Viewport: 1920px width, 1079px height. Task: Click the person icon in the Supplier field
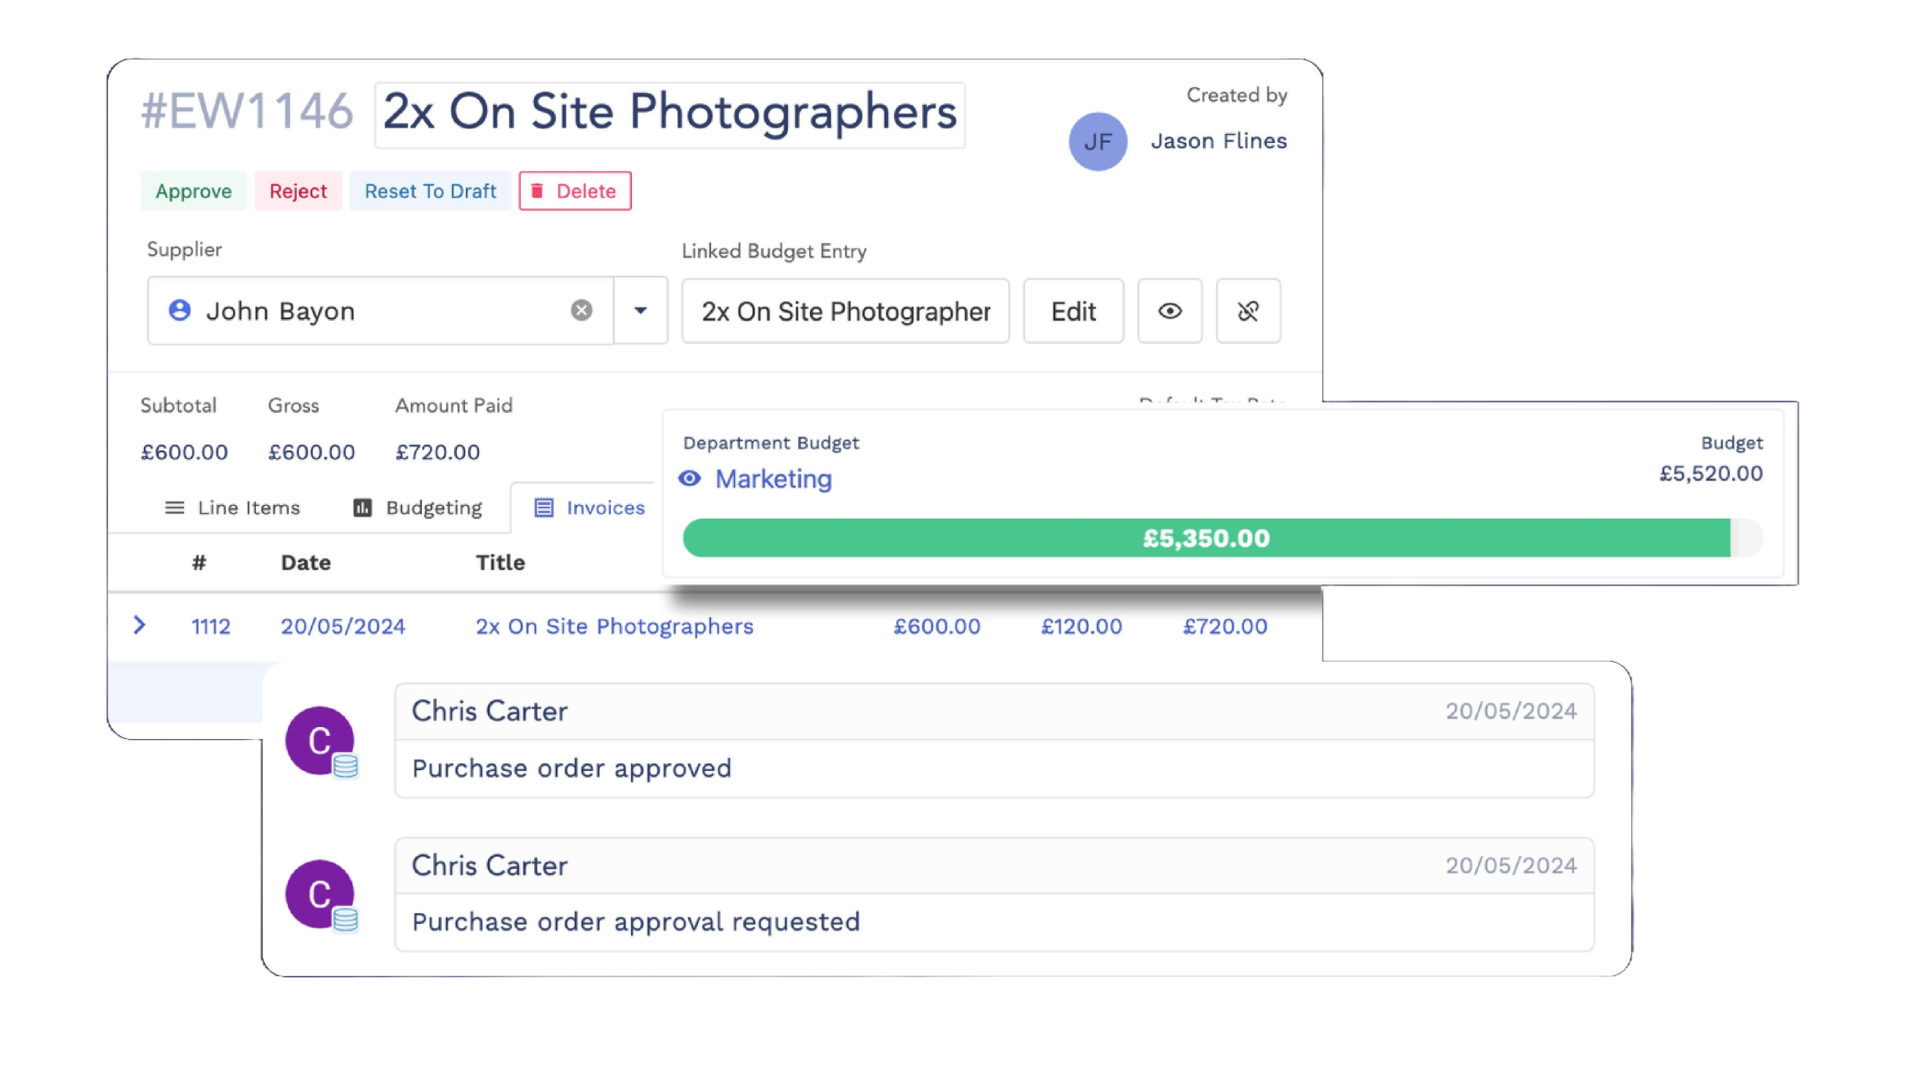pyautogui.click(x=180, y=311)
